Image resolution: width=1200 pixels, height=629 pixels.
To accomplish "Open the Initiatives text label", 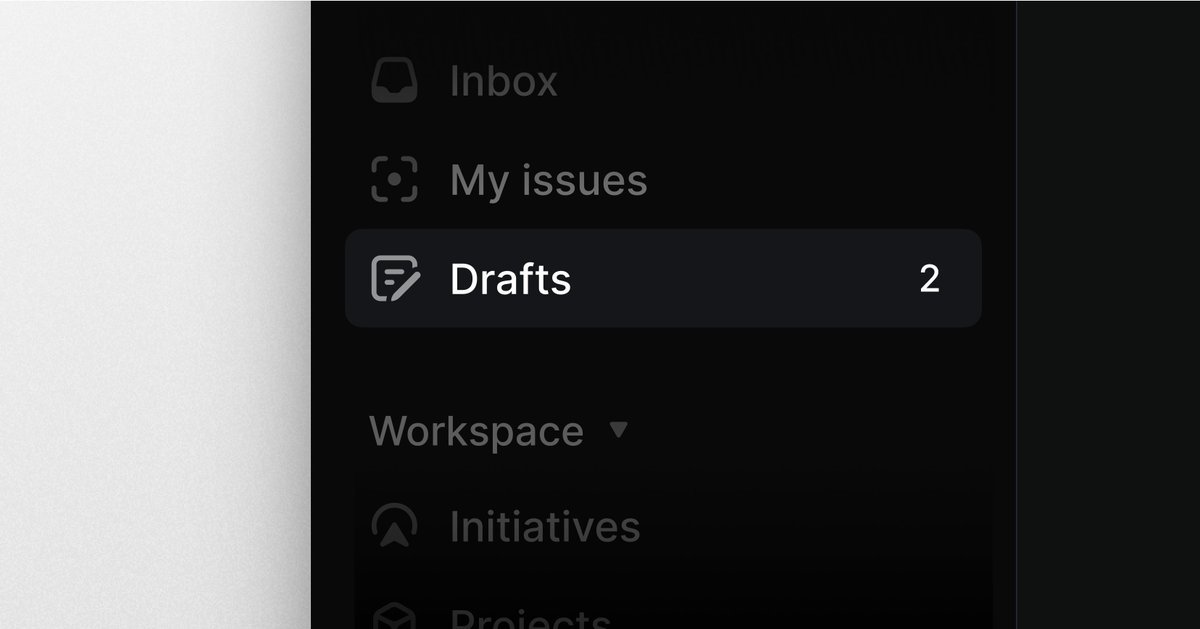I will [544, 526].
